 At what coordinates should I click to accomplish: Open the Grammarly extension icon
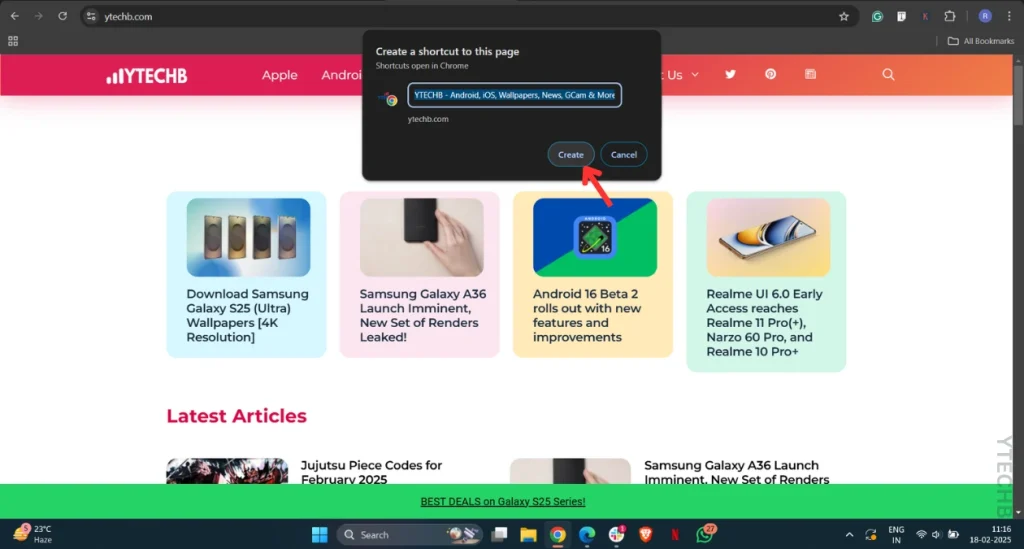click(x=877, y=16)
